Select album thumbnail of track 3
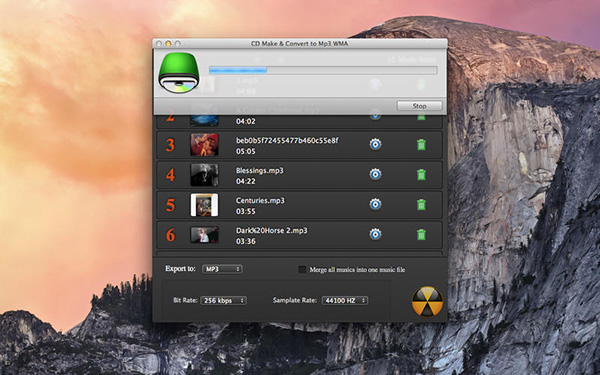Viewport: 600px width, 375px height. tap(204, 145)
